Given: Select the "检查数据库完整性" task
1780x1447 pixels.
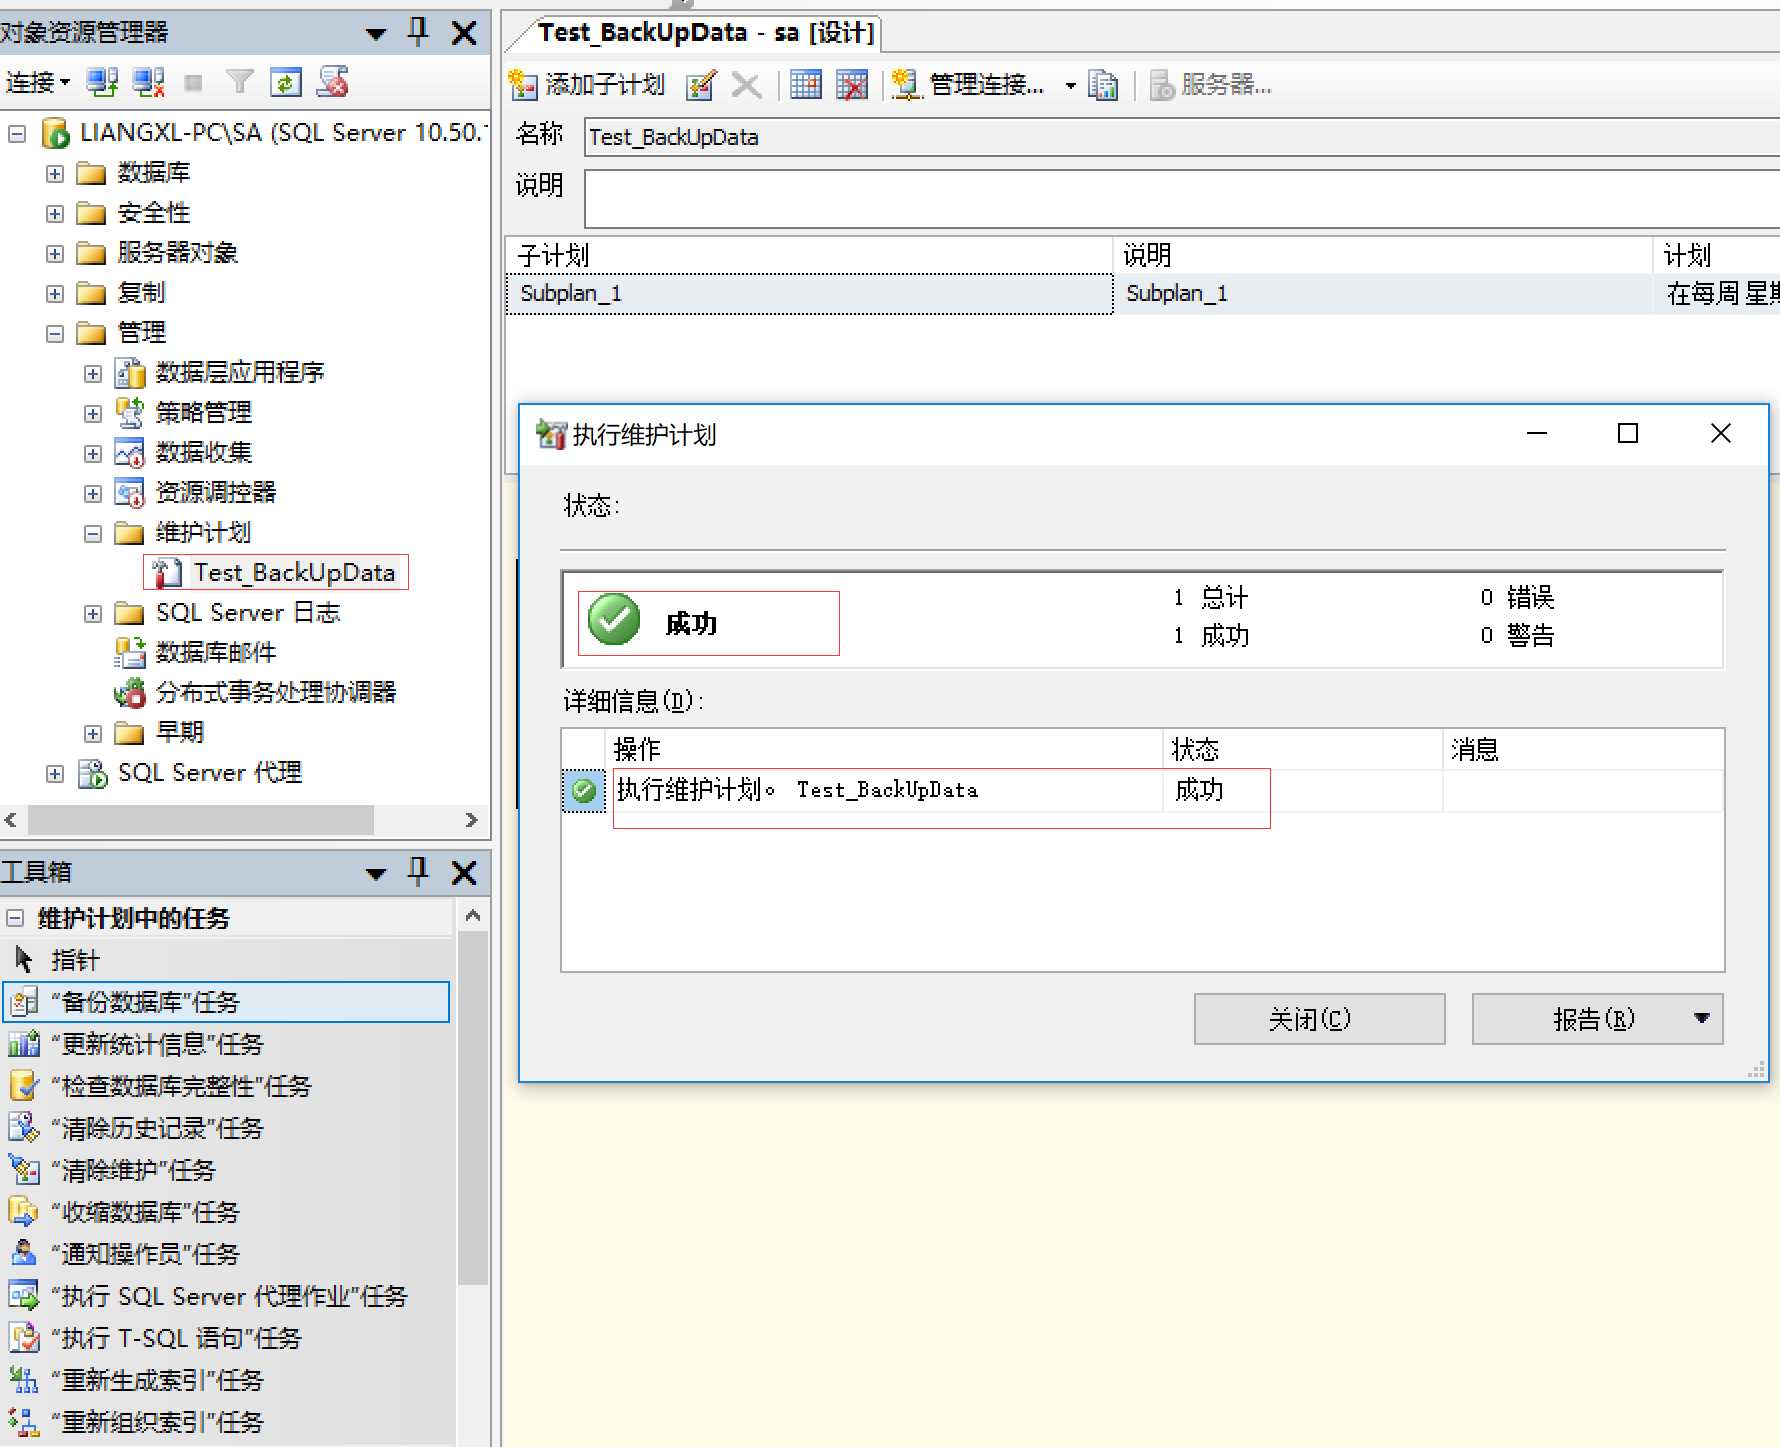Looking at the screenshot, I should [226, 1086].
